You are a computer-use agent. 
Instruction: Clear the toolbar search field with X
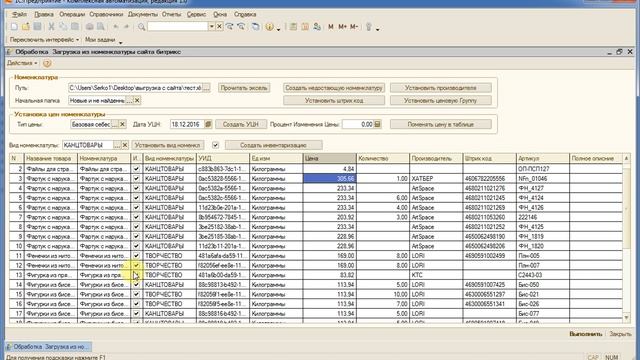219,27
